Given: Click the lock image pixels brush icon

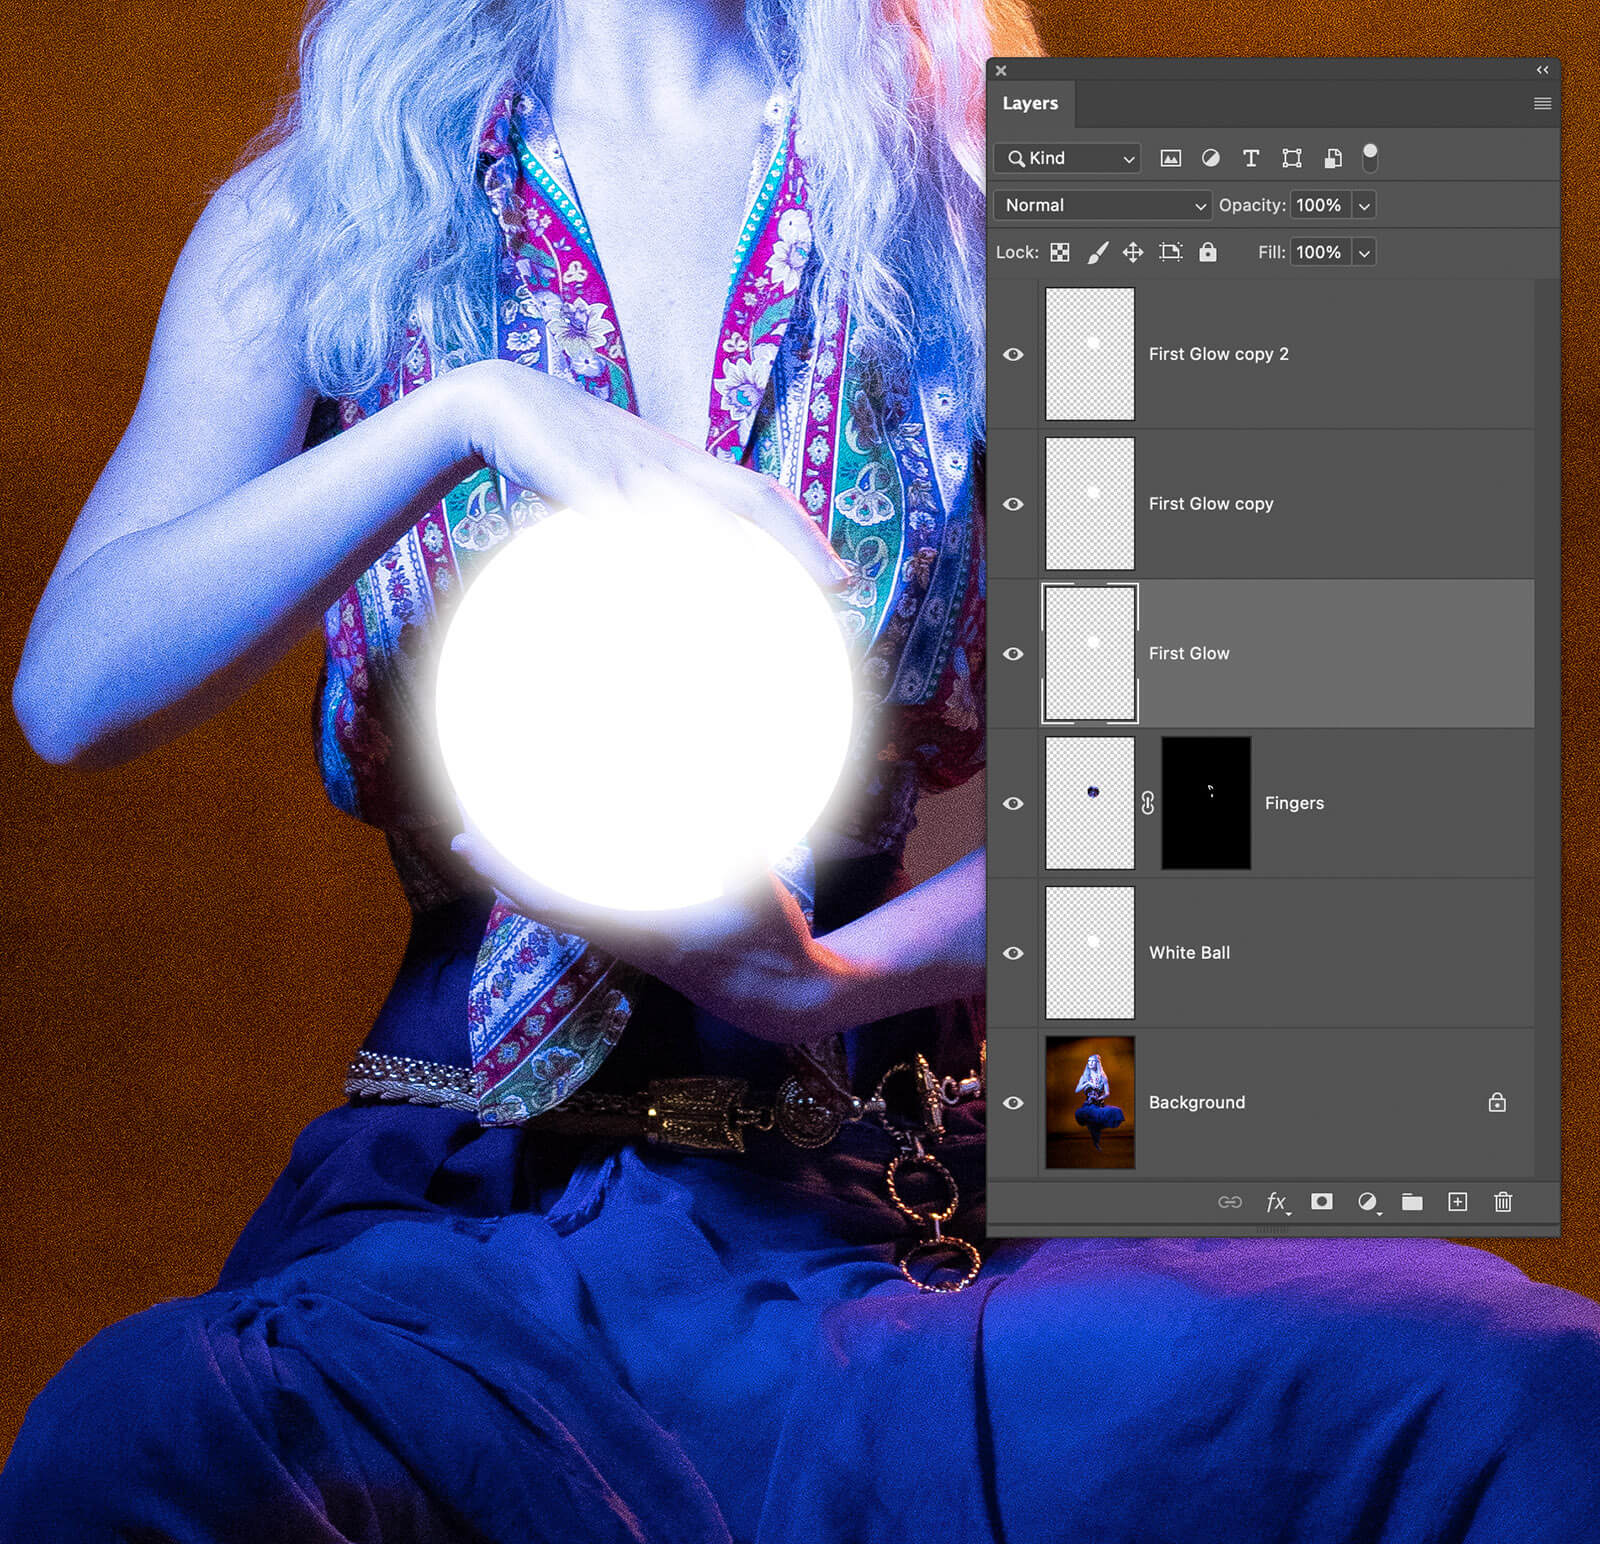Looking at the screenshot, I should click(x=1097, y=253).
